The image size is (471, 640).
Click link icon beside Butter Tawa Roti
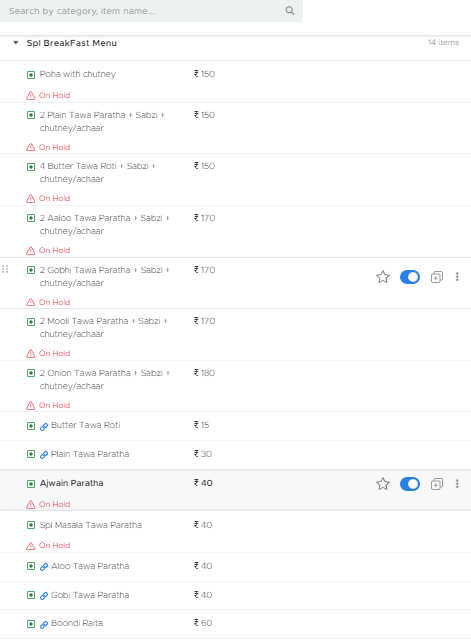(x=44, y=427)
